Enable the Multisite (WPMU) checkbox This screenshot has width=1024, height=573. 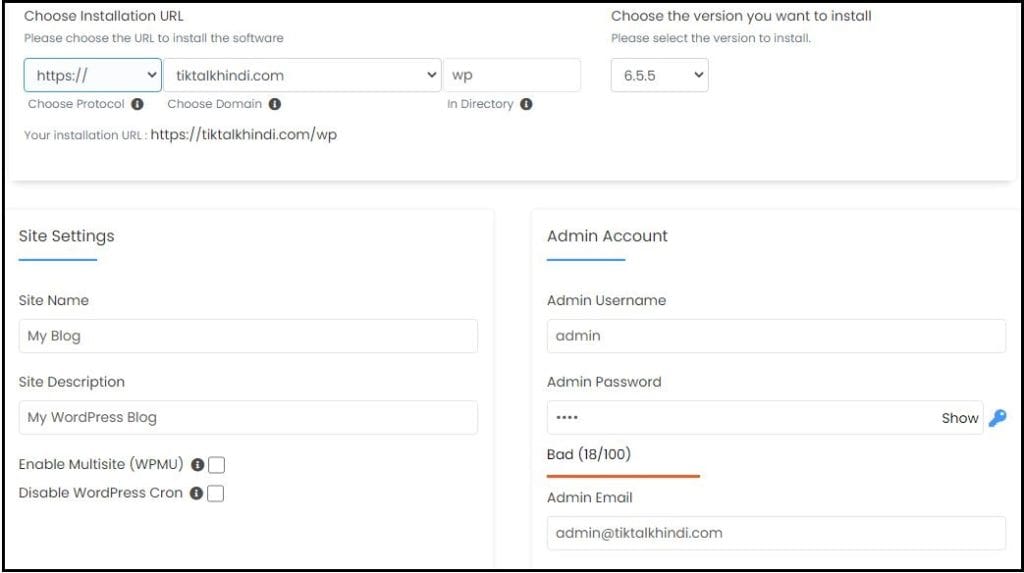click(x=216, y=465)
